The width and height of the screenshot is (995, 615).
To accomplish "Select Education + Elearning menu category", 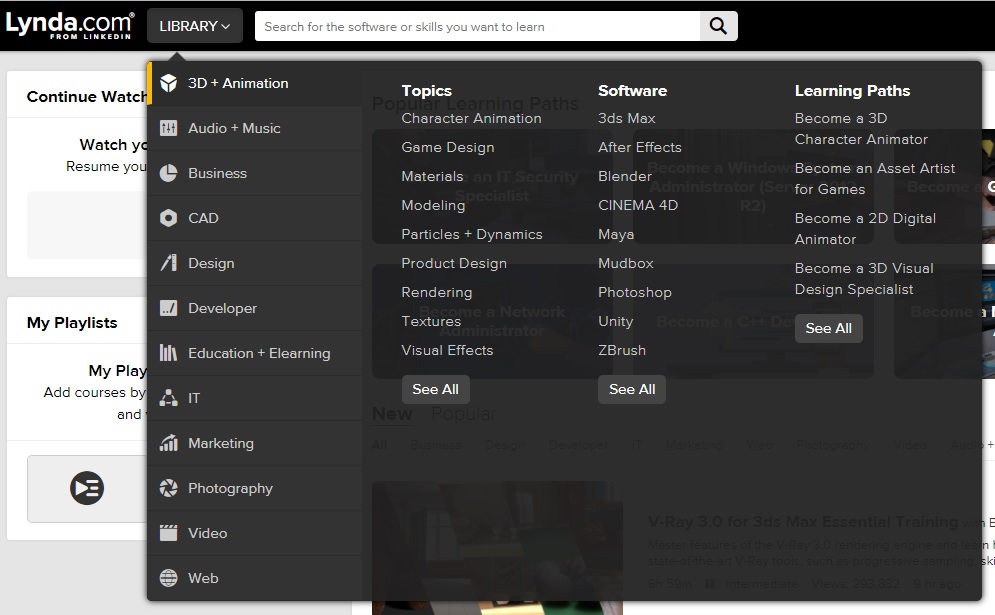I will [259, 353].
